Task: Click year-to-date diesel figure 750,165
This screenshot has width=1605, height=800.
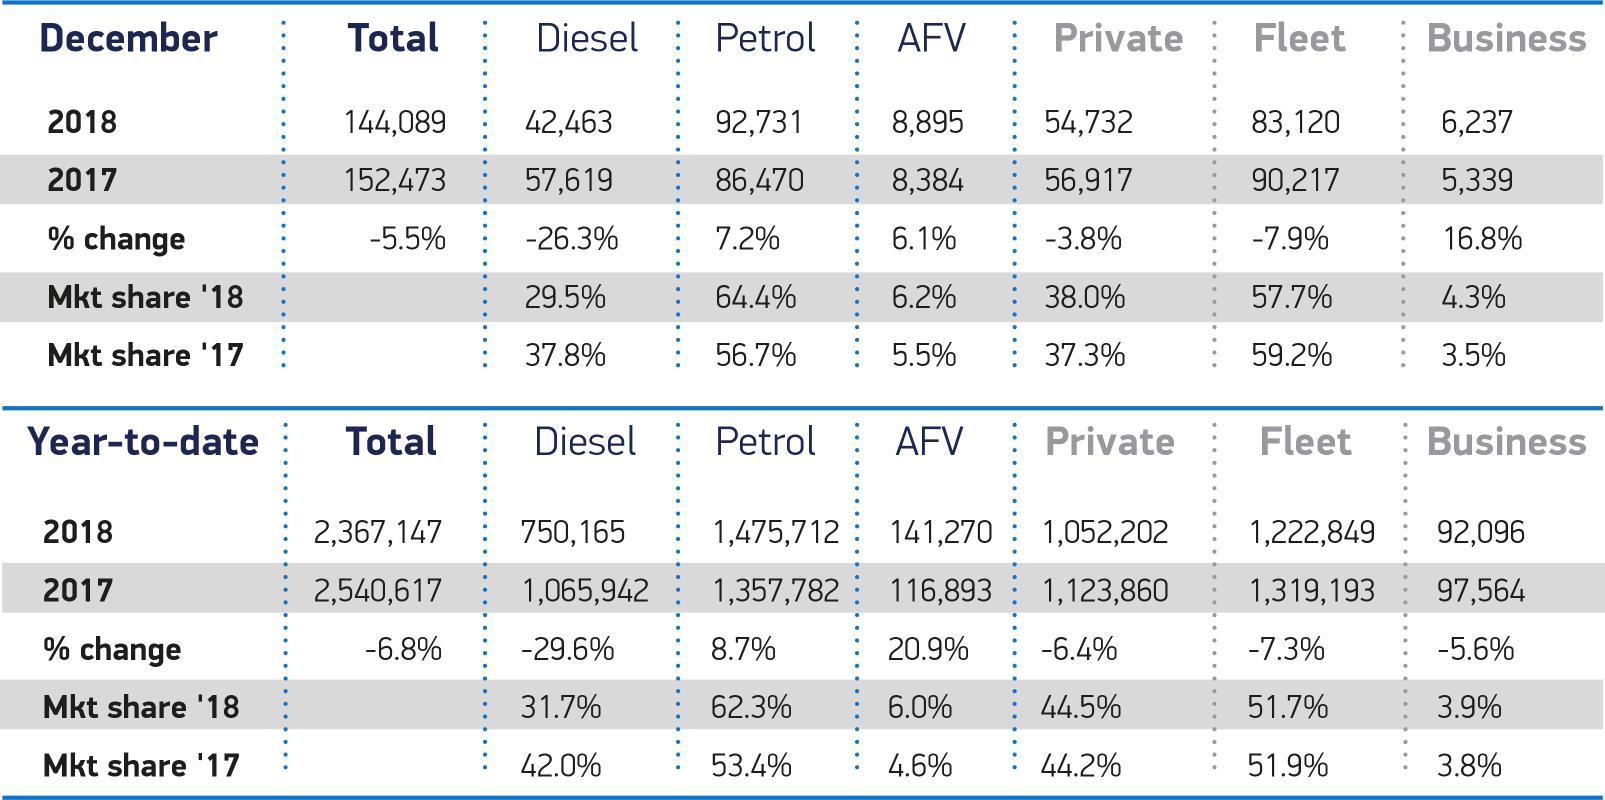Action: point(572,532)
